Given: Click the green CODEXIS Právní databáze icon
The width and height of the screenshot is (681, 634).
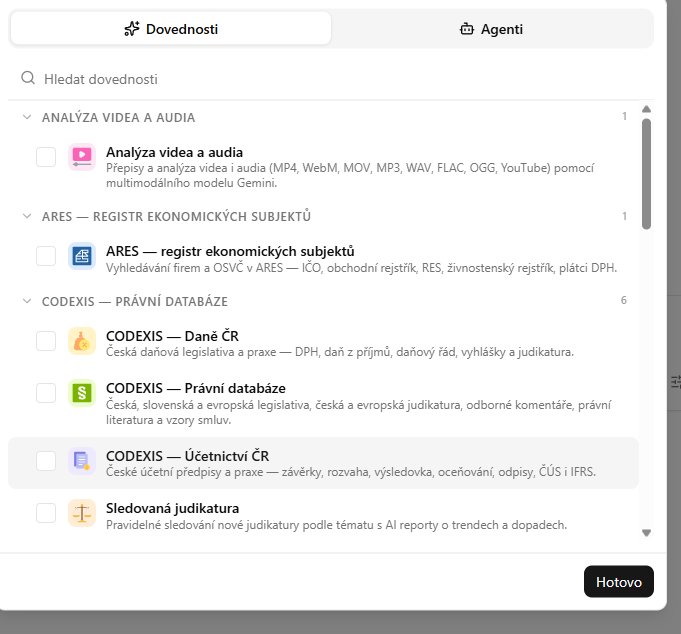Looking at the screenshot, I should tap(82, 393).
